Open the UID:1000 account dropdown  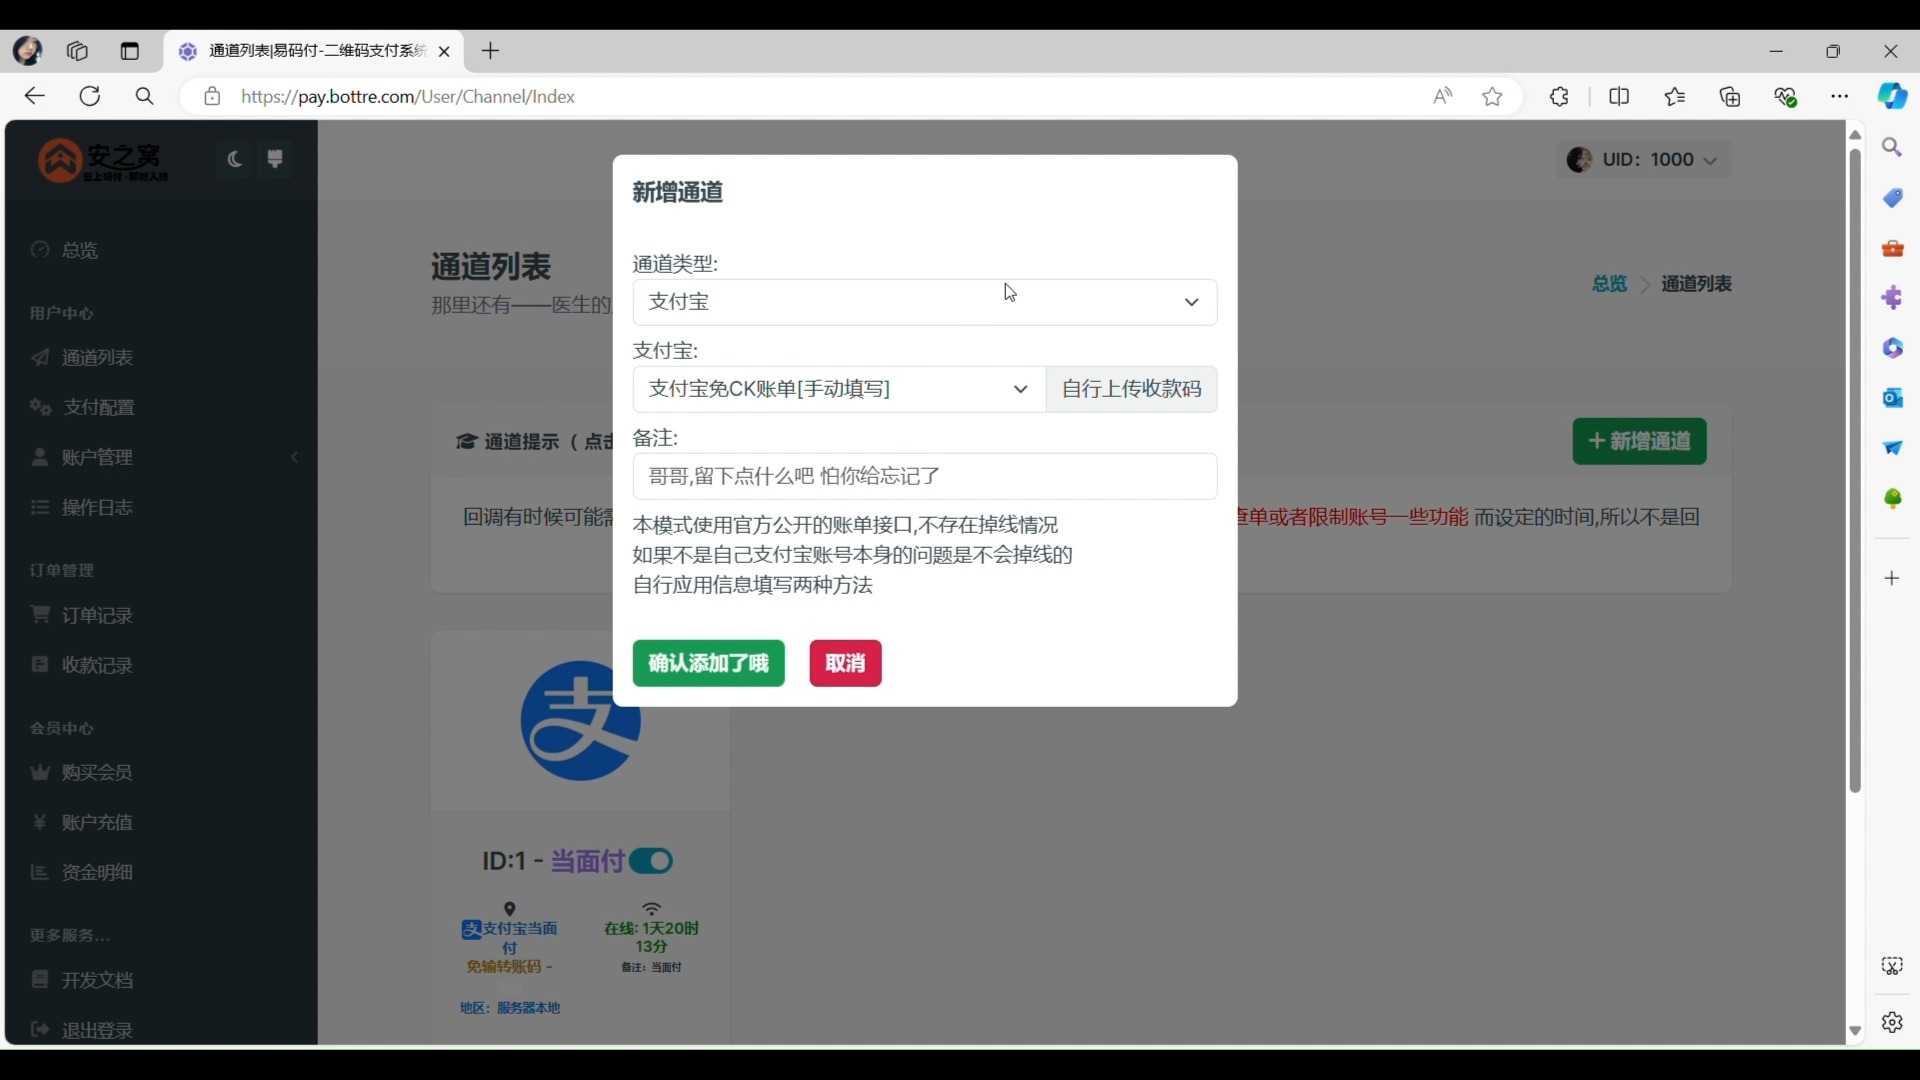tap(1643, 160)
